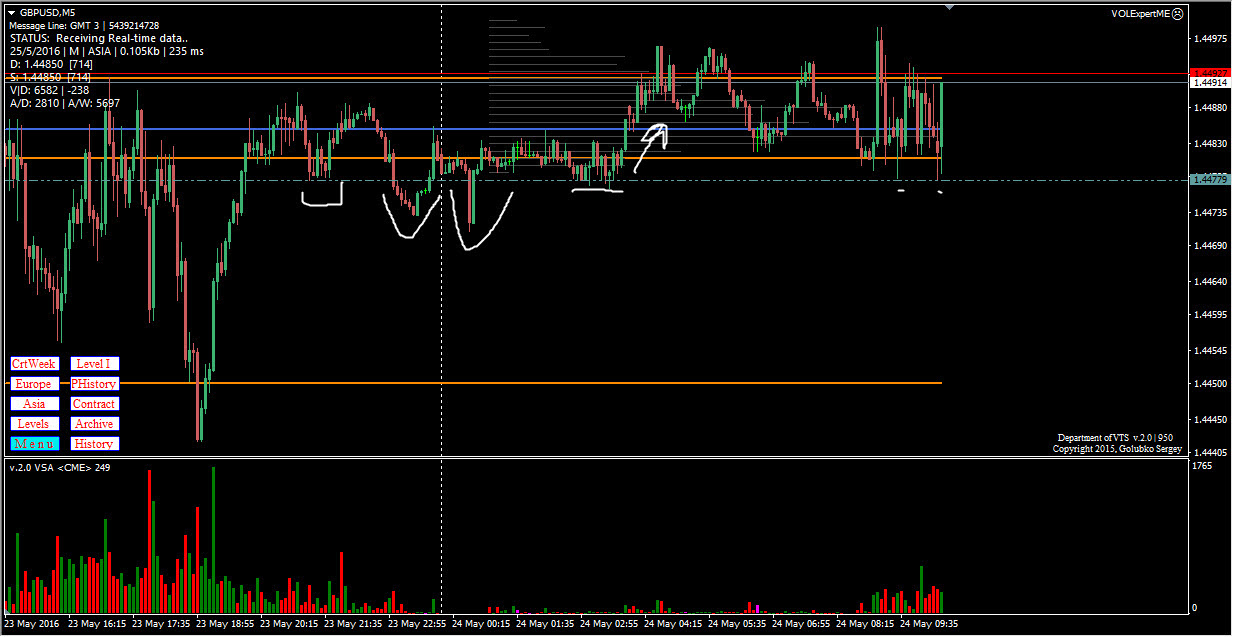1233x637 pixels.
Task: Click the "D: 1.44850 [714]" label
Action: click(50, 64)
